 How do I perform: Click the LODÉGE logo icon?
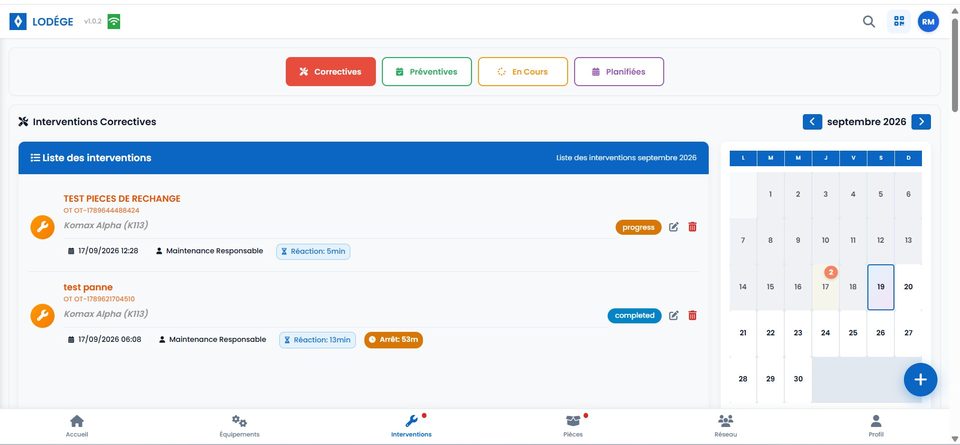pos(18,21)
